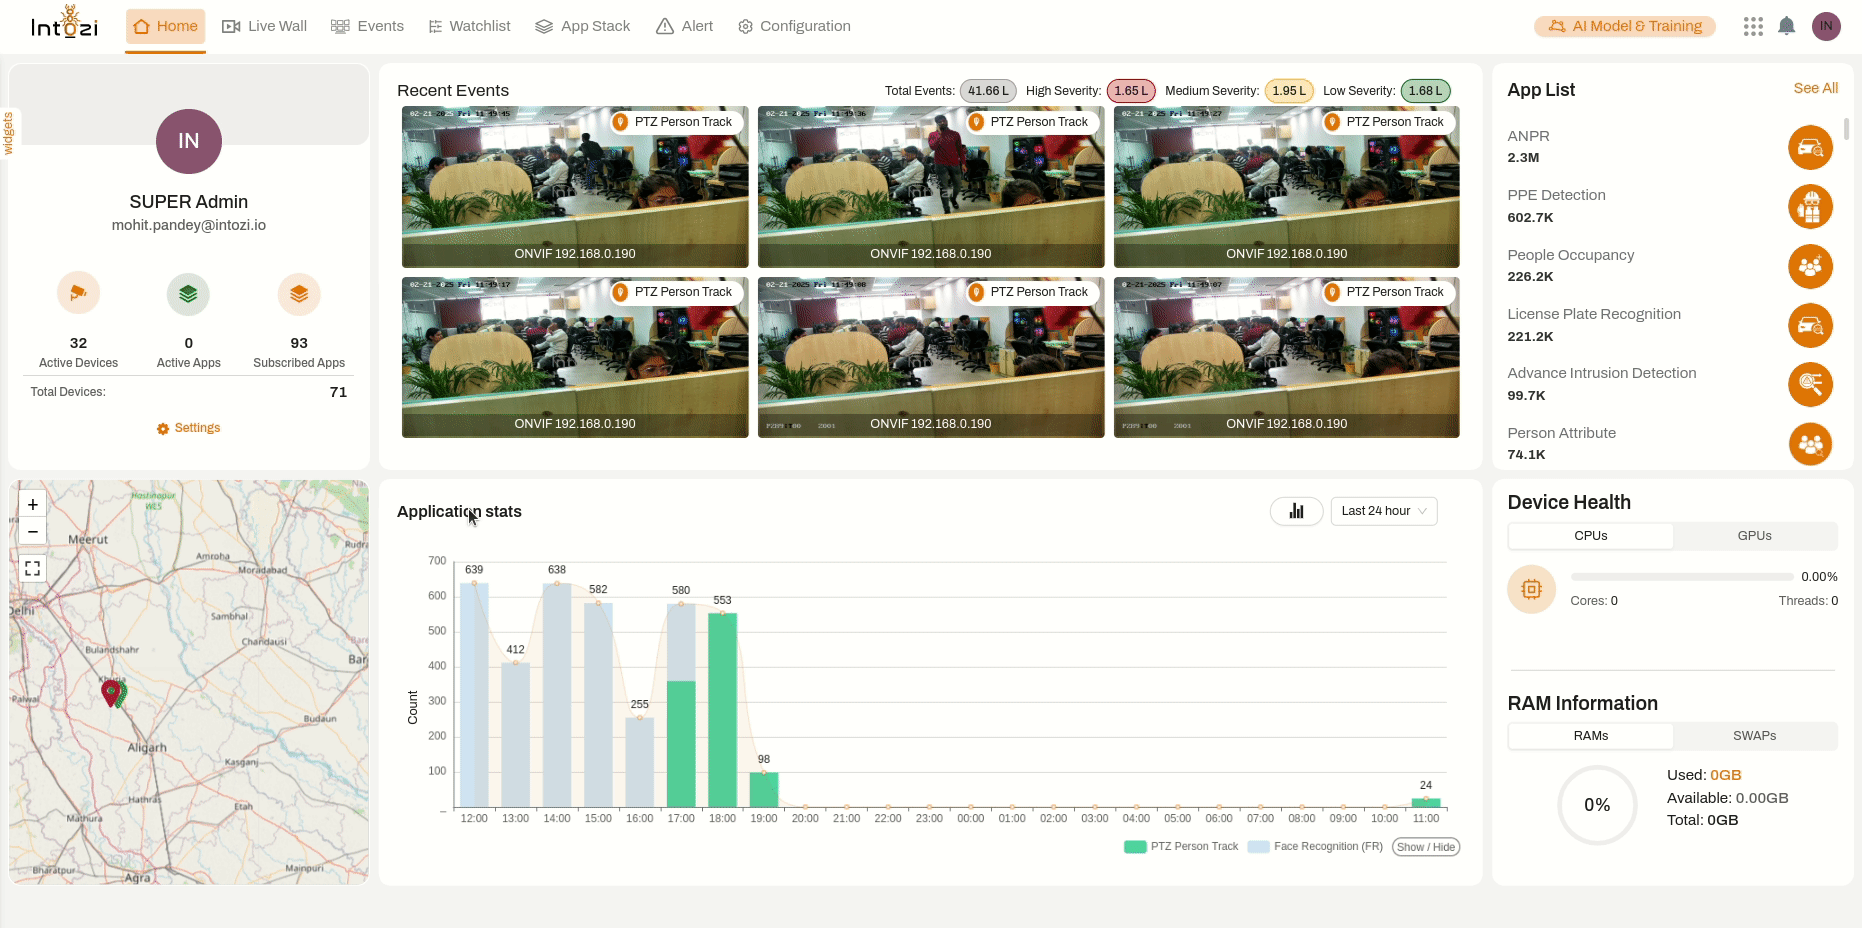
Task: Click the See All link in App List
Action: pos(1815,88)
